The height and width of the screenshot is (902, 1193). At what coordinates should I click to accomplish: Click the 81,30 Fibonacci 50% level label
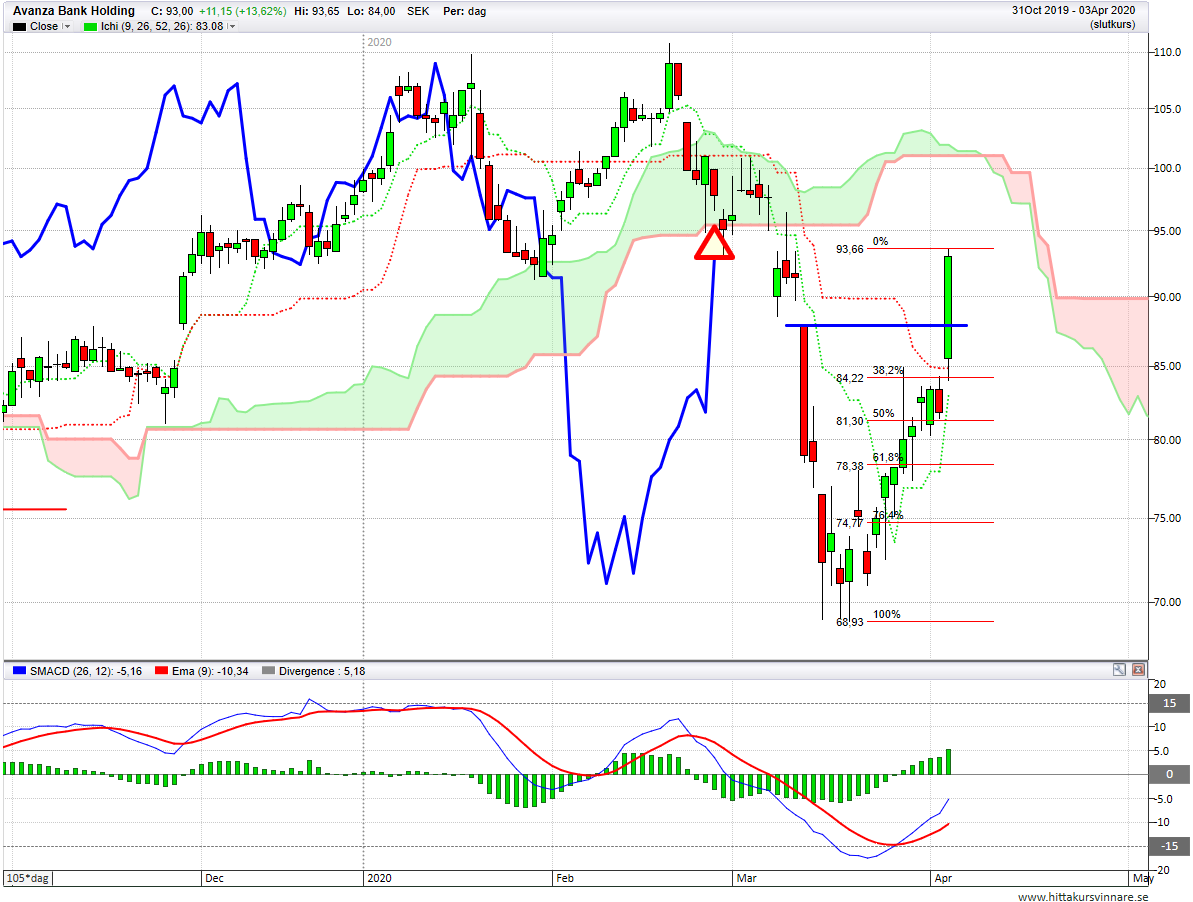(850, 421)
